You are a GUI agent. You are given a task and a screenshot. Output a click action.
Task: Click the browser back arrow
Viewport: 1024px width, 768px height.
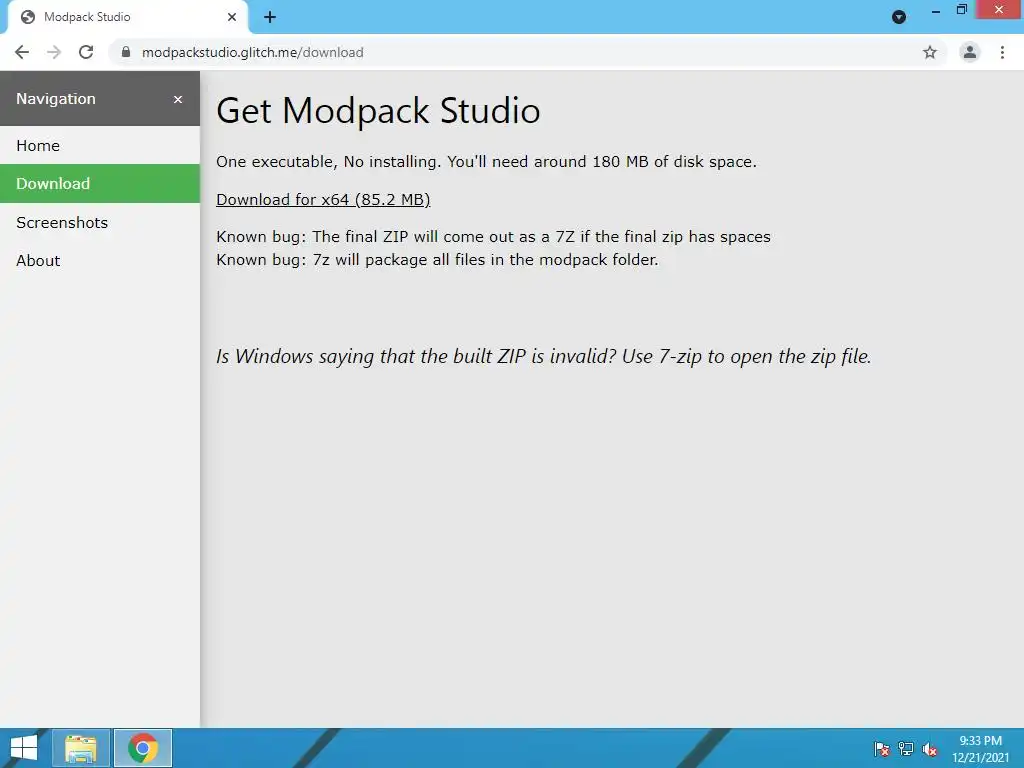22,52
